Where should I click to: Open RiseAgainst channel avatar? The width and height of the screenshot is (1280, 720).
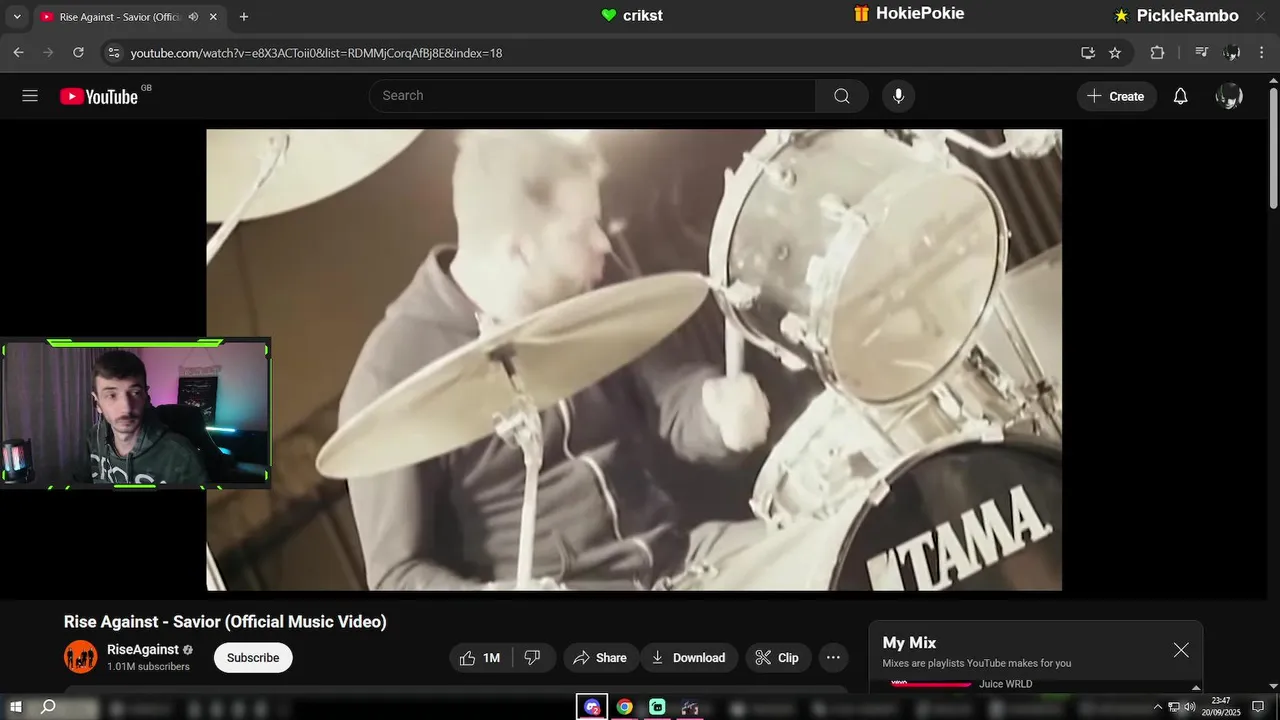(81, 657)
